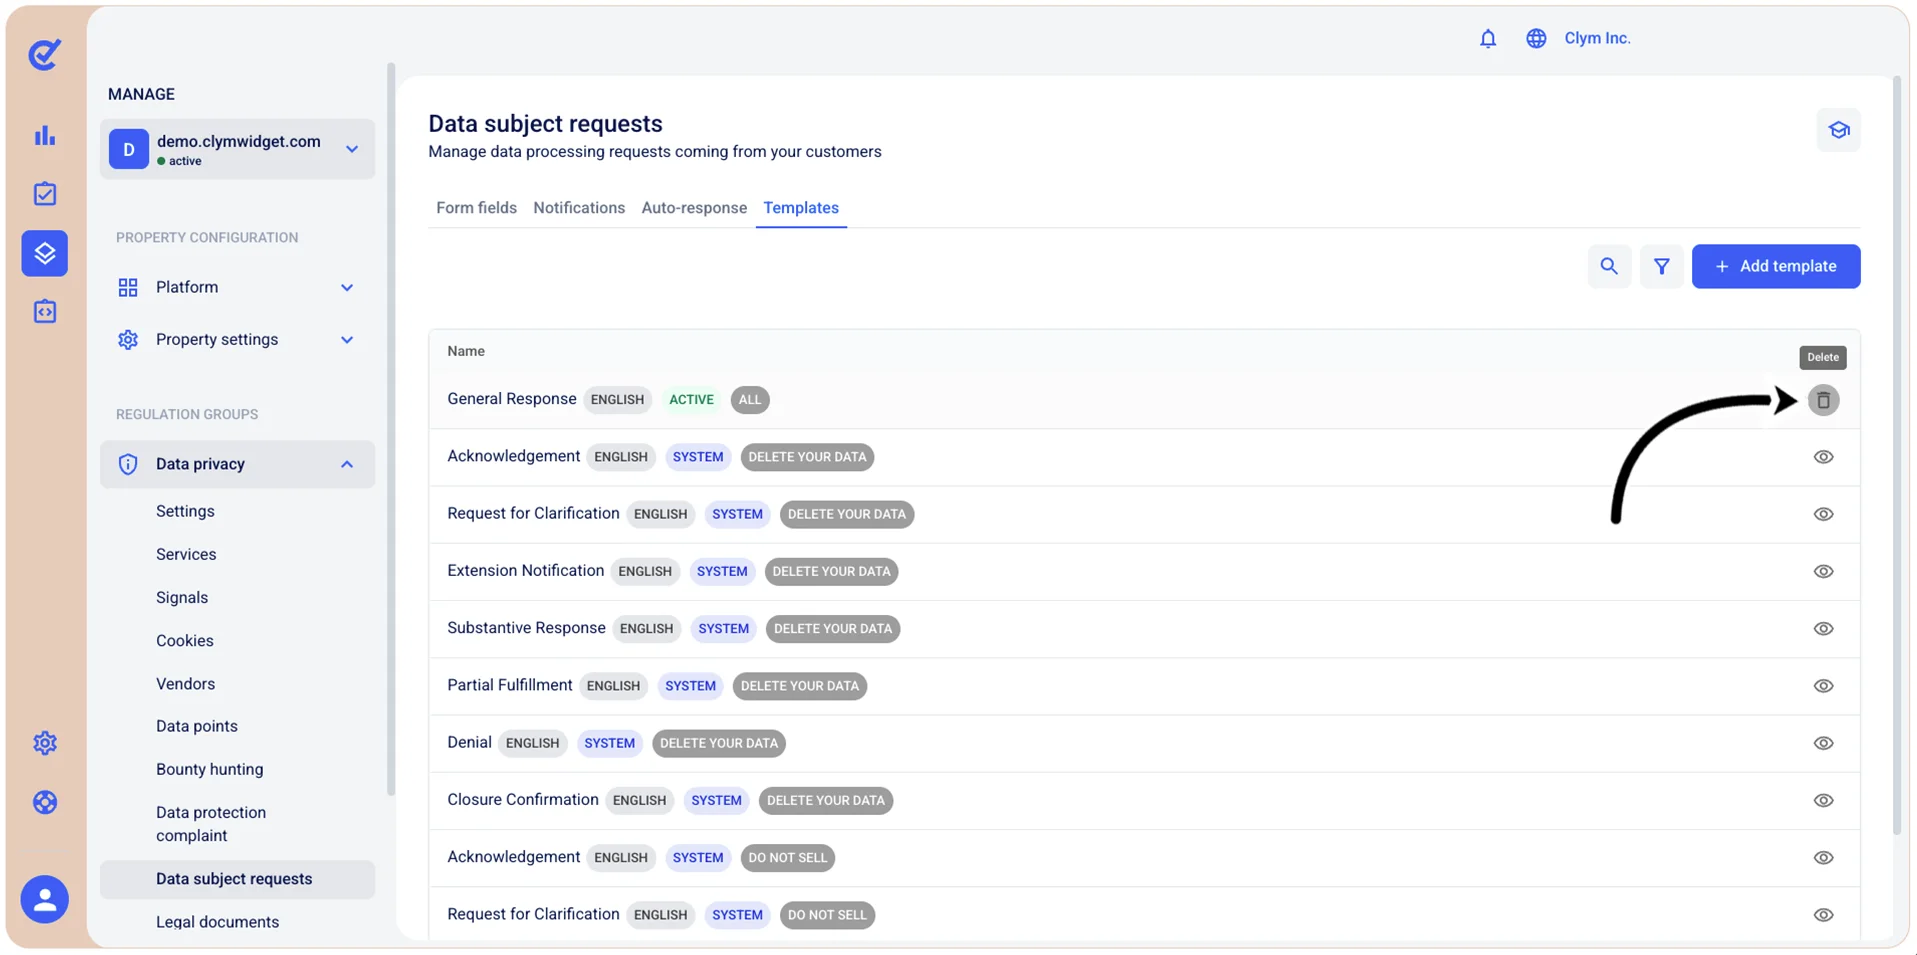View the Closure Confirmation template
Screen dimensions: 1917x955
coord(1823,800)
